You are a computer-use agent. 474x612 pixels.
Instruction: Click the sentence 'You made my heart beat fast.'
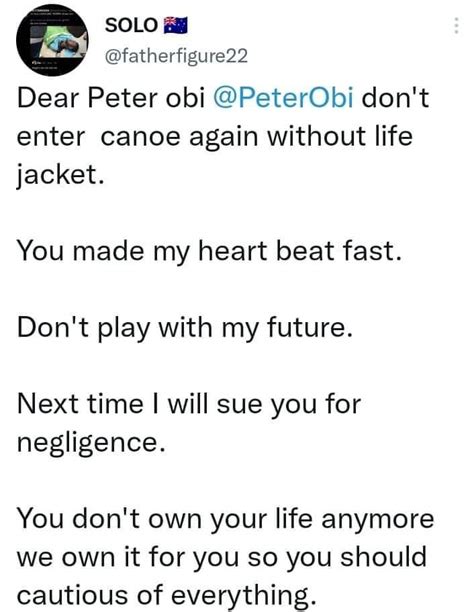pos(209,251)
